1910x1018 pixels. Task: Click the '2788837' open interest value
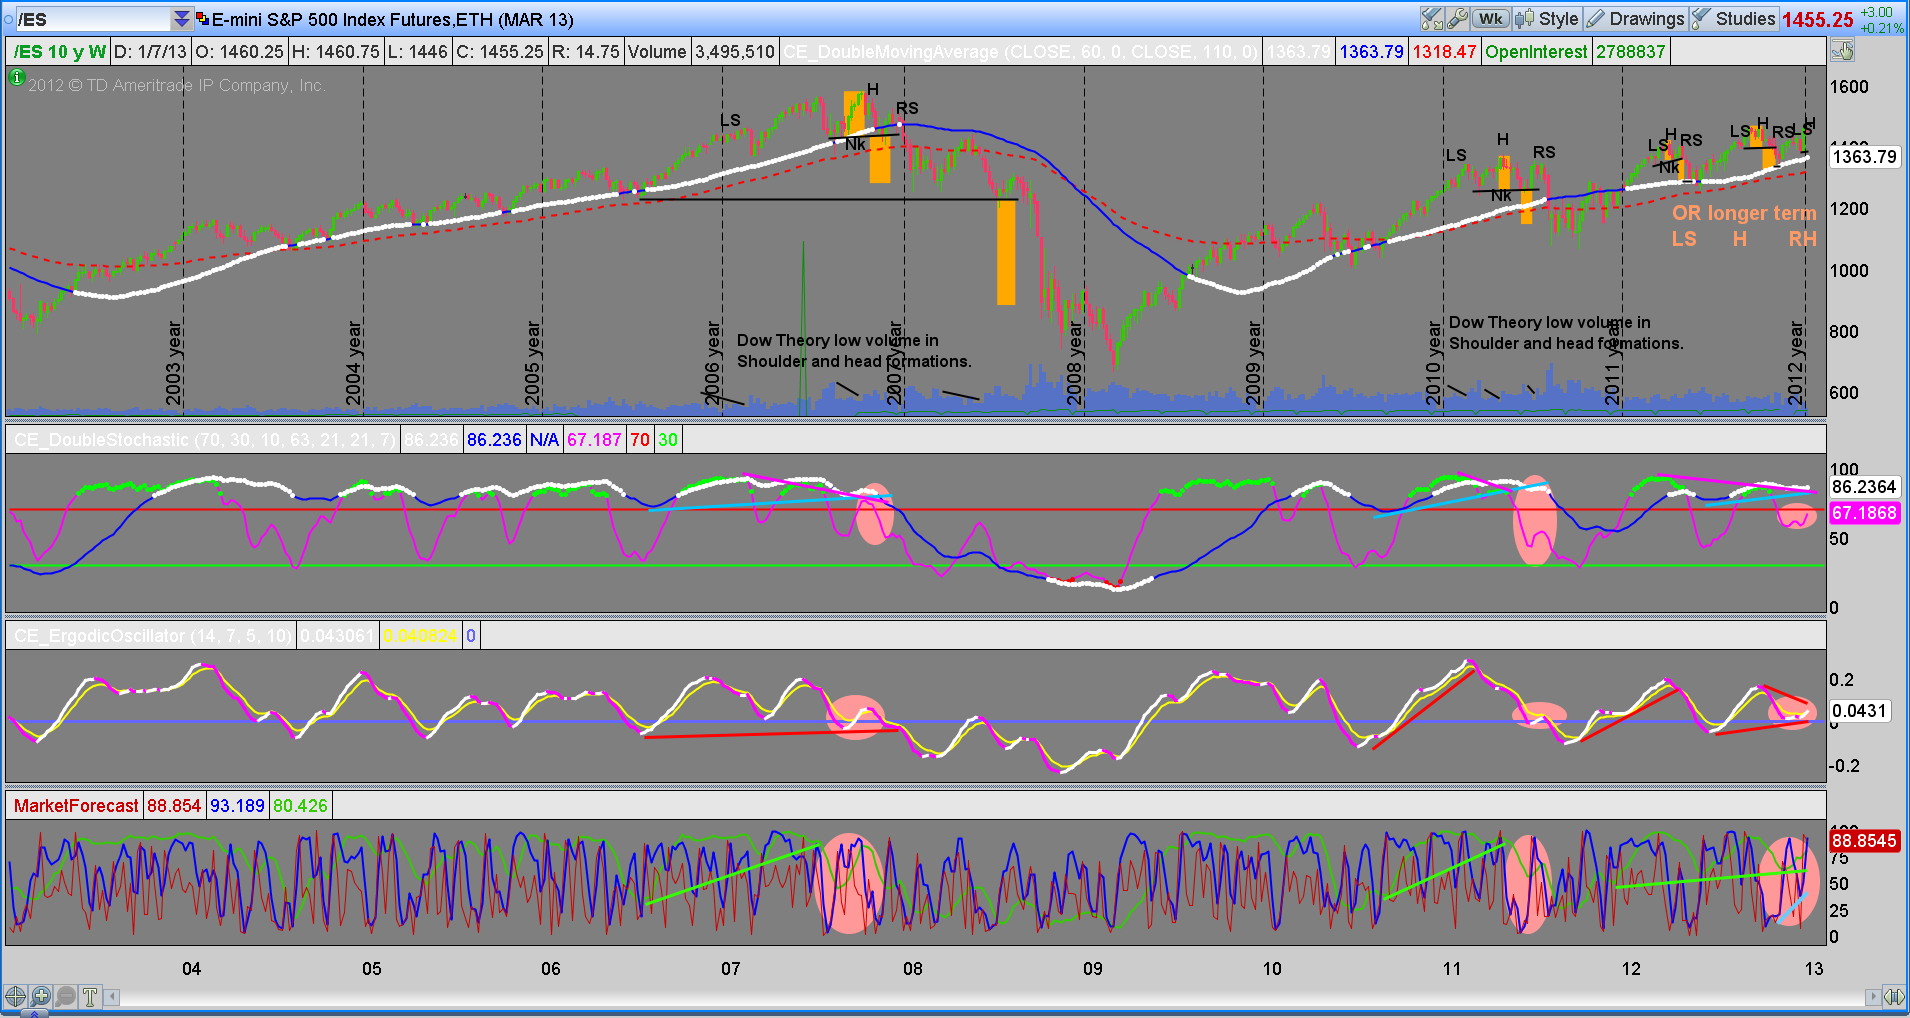point(1631,52)
